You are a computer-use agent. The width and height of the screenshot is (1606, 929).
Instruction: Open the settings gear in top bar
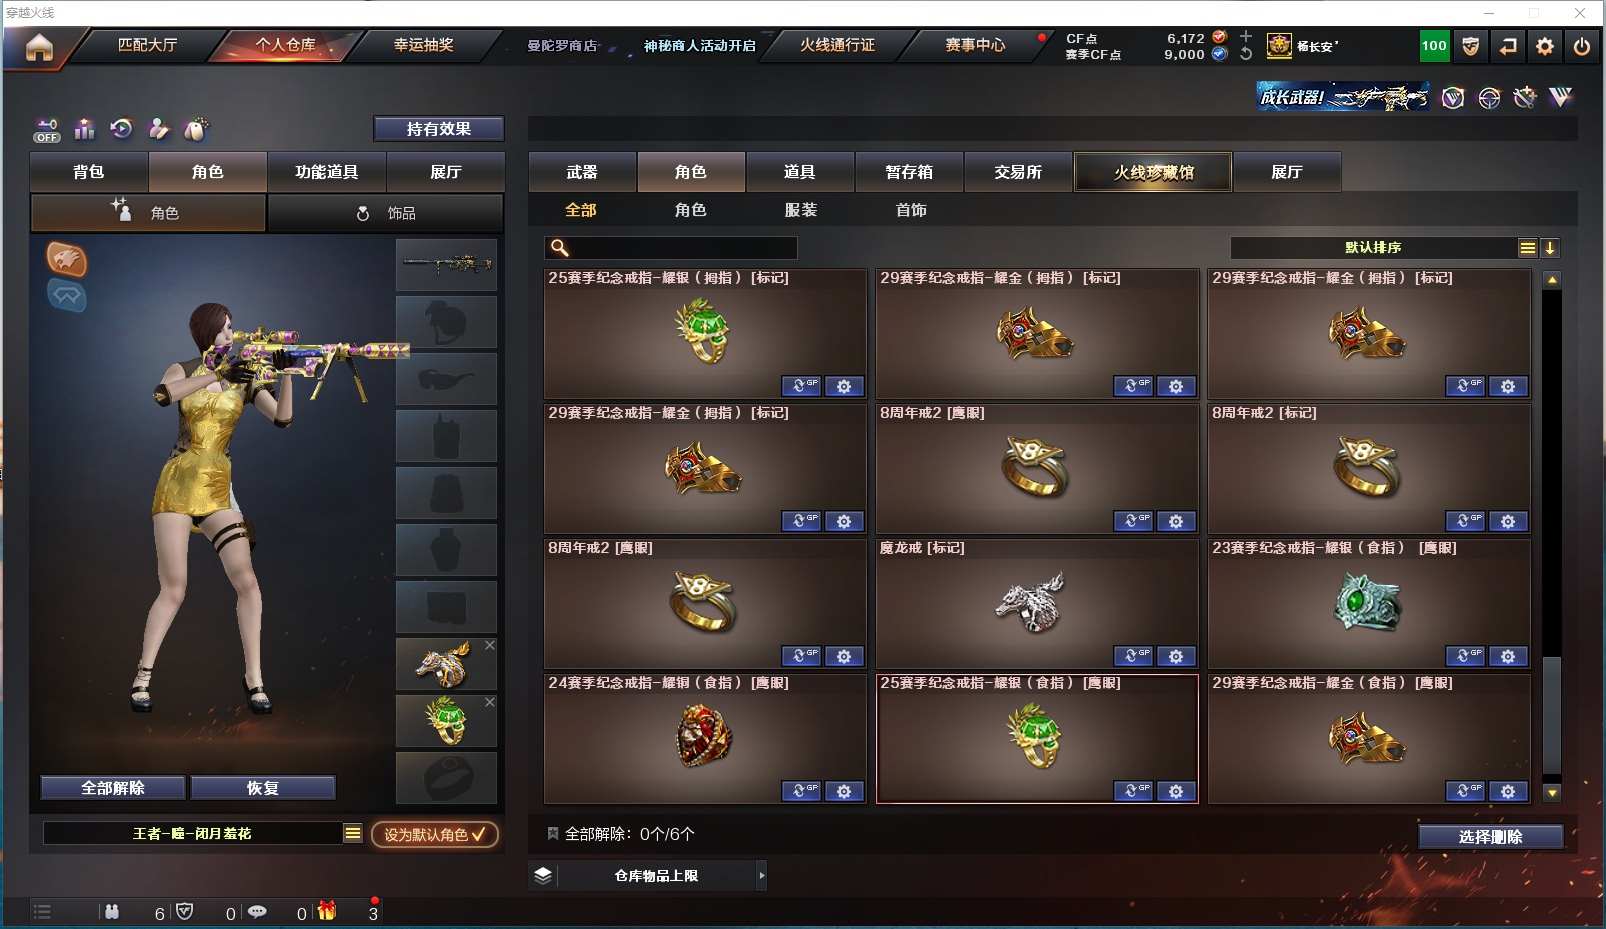(1545, 46)
